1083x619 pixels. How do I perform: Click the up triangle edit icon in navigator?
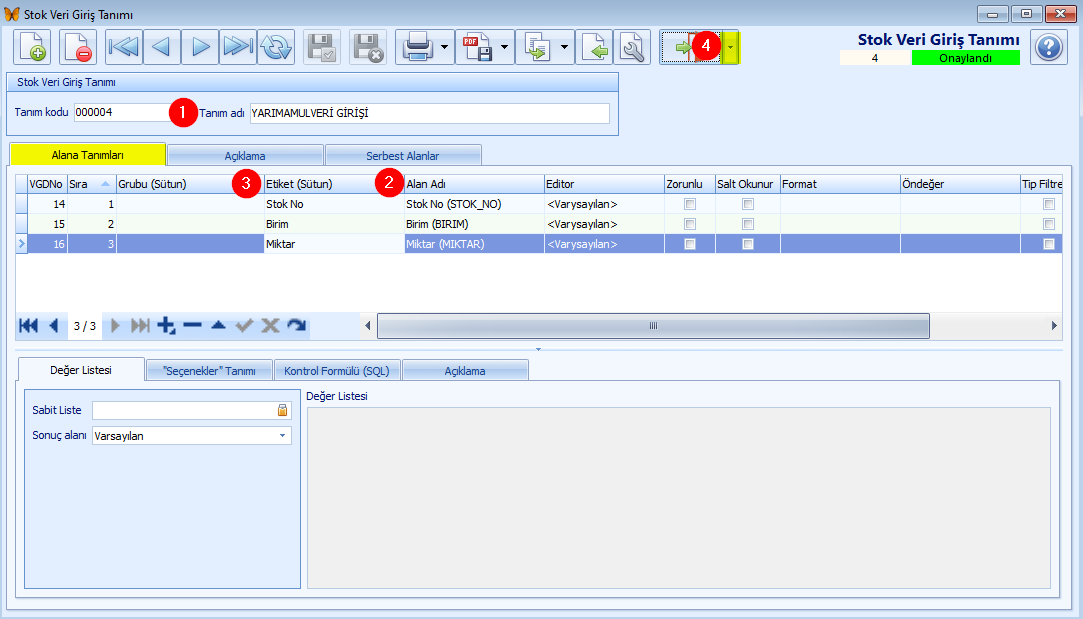[218, 325]
